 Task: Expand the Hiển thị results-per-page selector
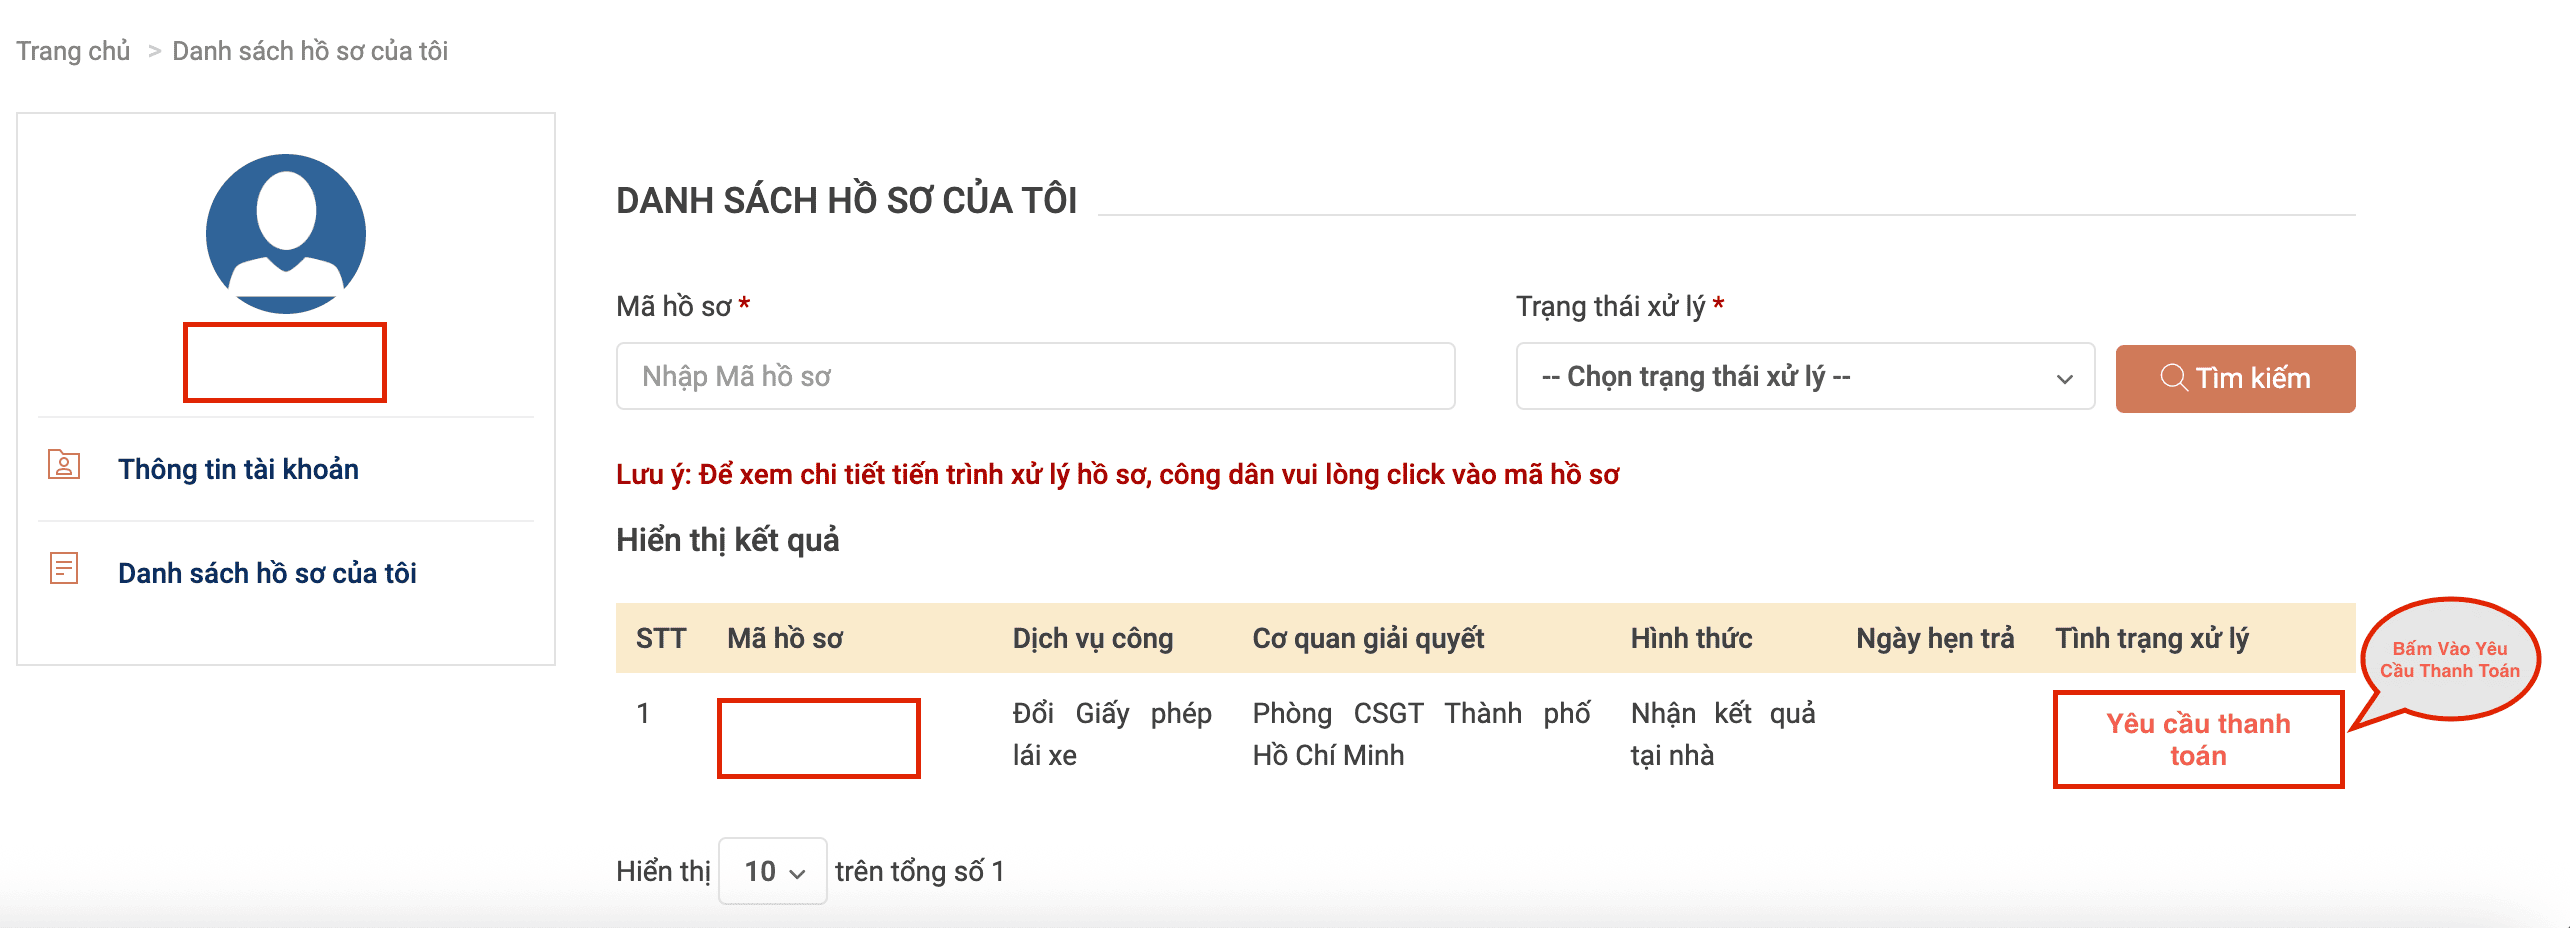772,870
